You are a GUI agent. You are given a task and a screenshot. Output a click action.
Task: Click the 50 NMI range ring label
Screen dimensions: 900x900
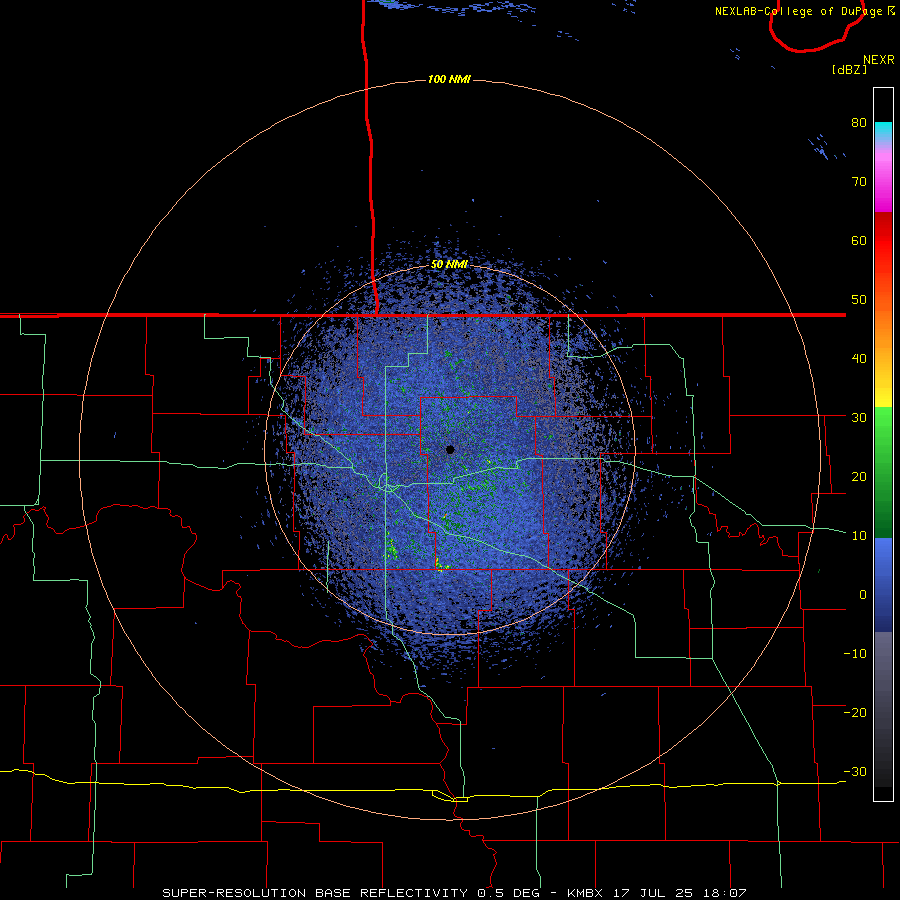coord(449,265)
